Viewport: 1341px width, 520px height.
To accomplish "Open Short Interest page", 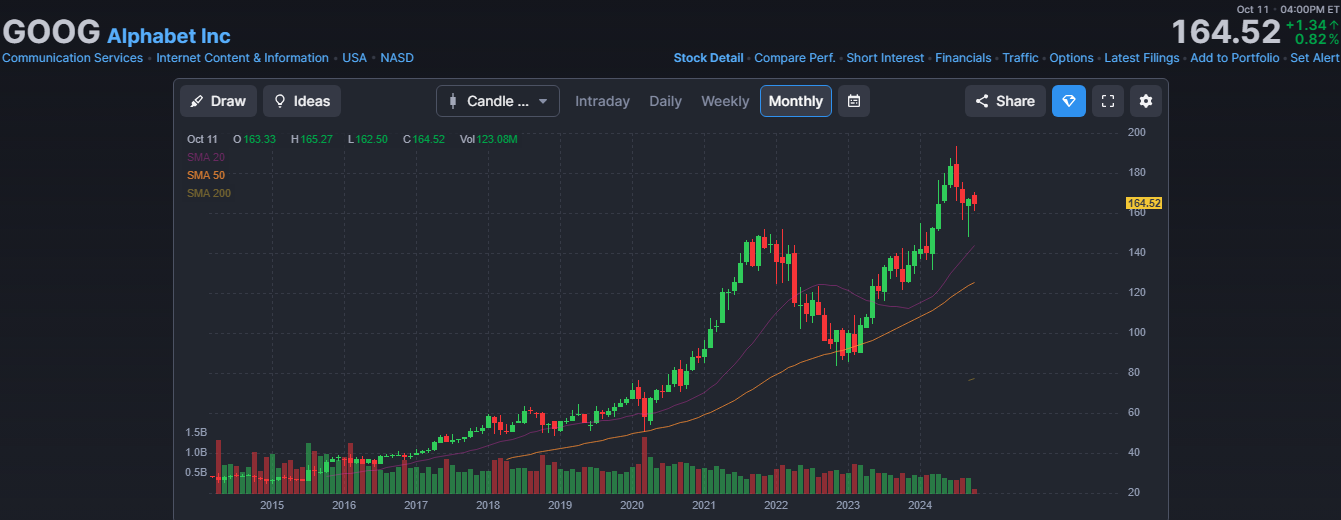I will [885, 58].
